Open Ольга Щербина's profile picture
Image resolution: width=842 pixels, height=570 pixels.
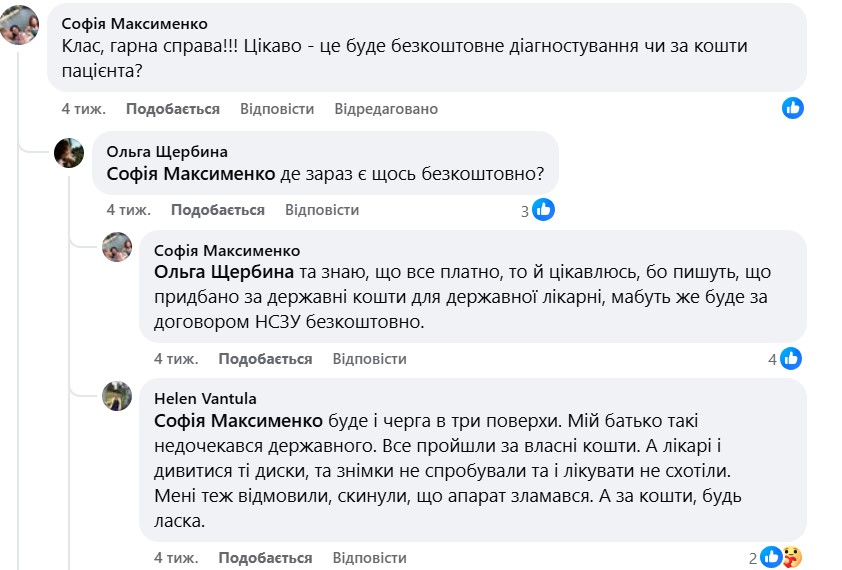[x=69, y=153]
